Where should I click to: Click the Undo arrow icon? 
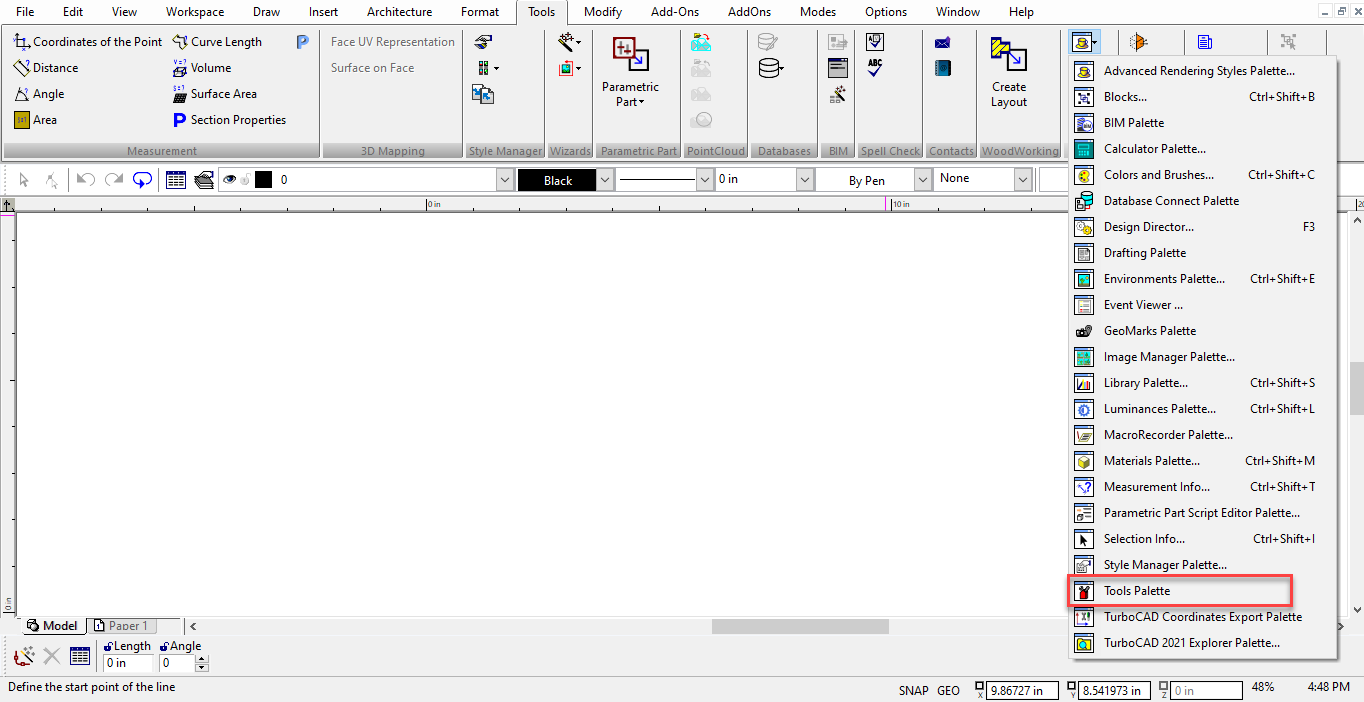click(86, 180)
